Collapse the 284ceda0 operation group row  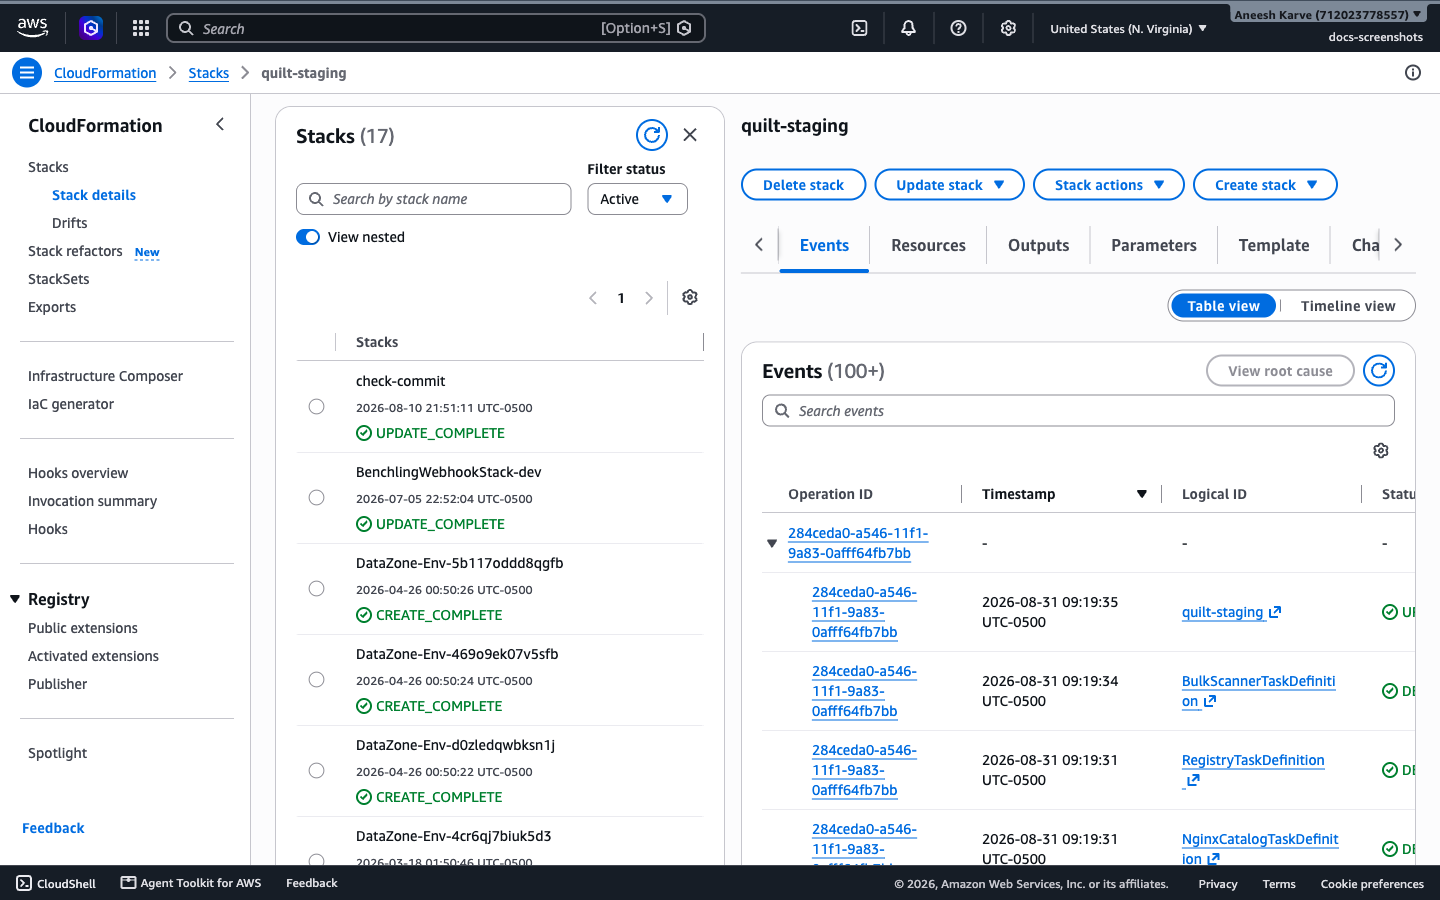pos(772,543)
